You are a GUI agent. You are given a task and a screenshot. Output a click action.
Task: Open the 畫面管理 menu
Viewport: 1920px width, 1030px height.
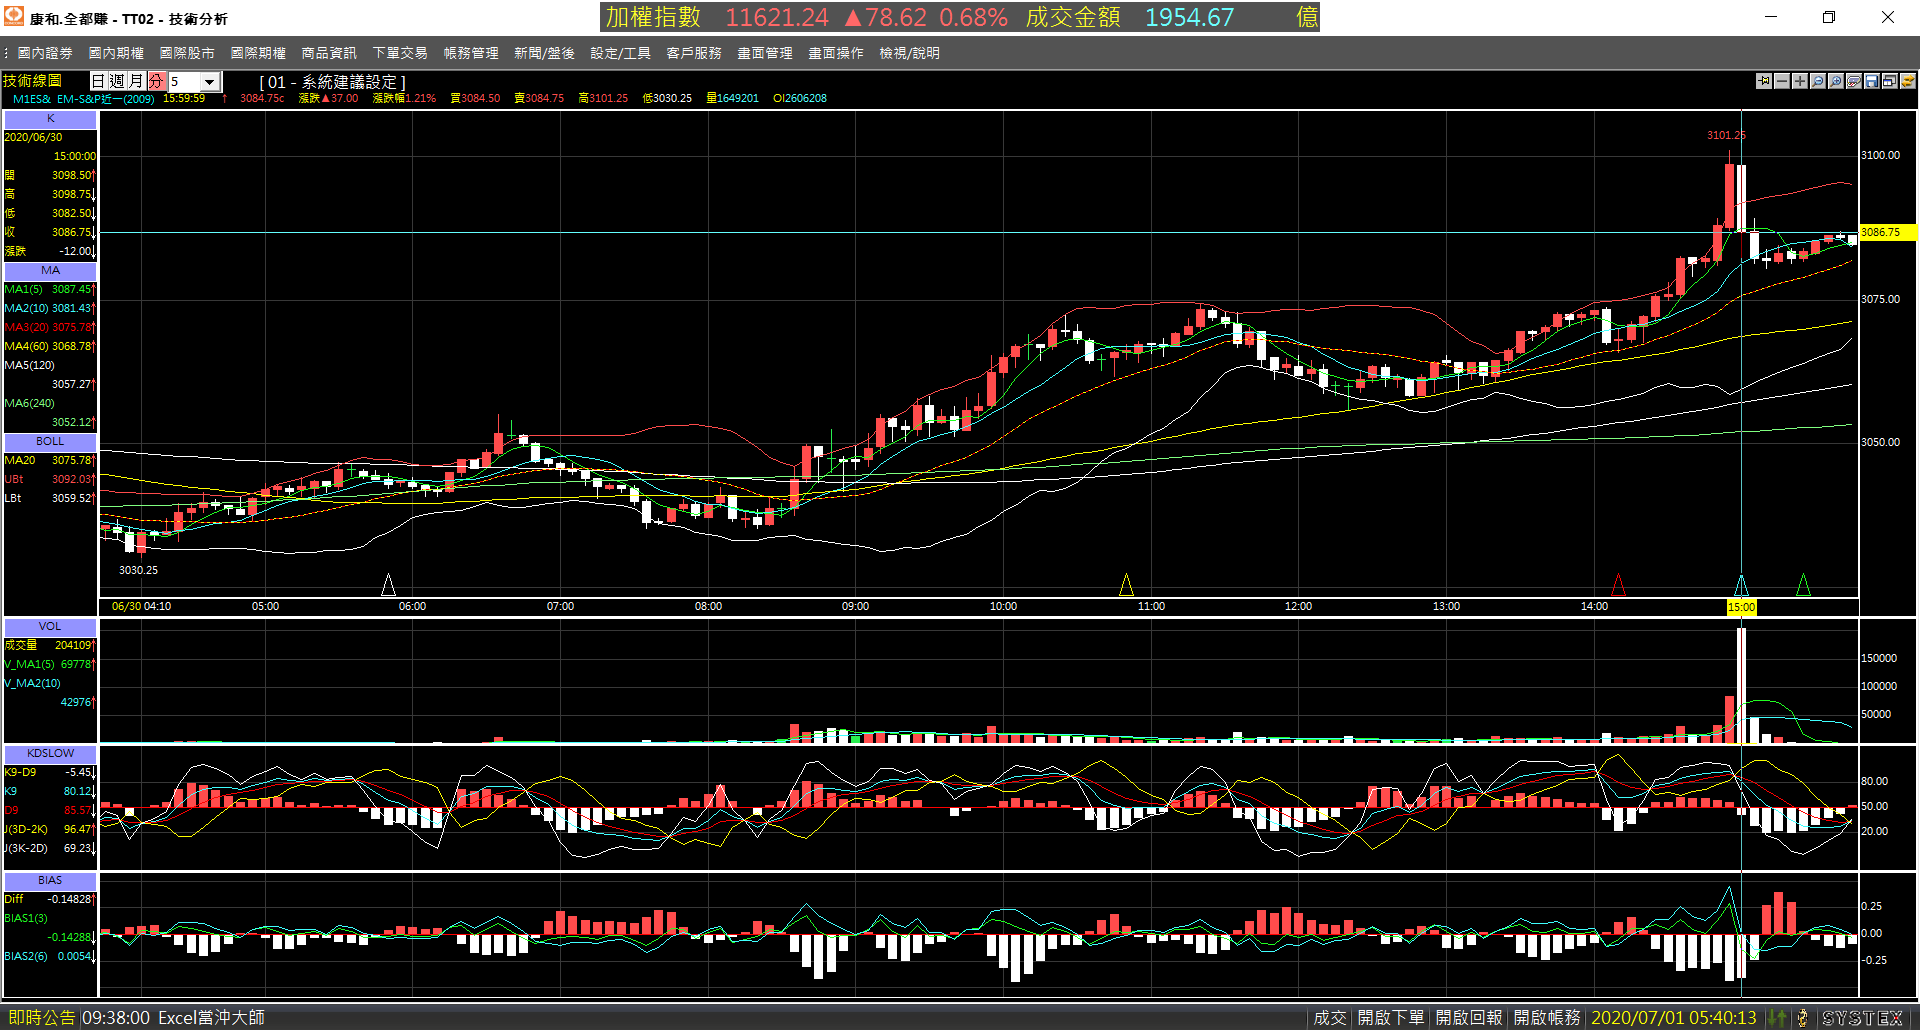[x=765, y=53]
